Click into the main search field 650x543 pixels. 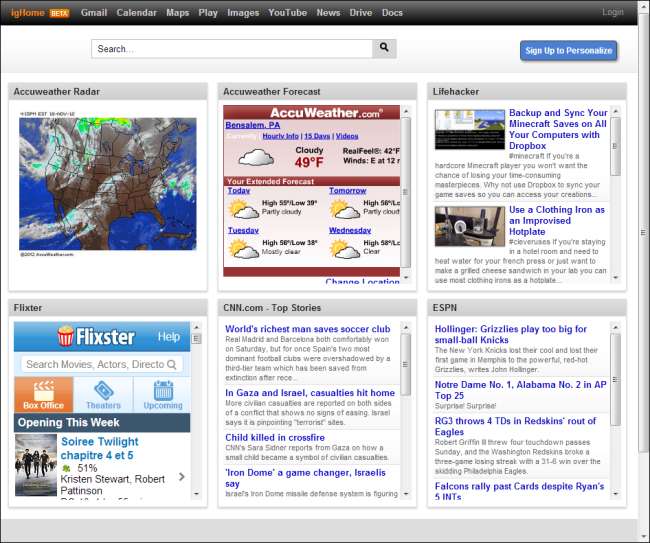[x=231, y=48]
